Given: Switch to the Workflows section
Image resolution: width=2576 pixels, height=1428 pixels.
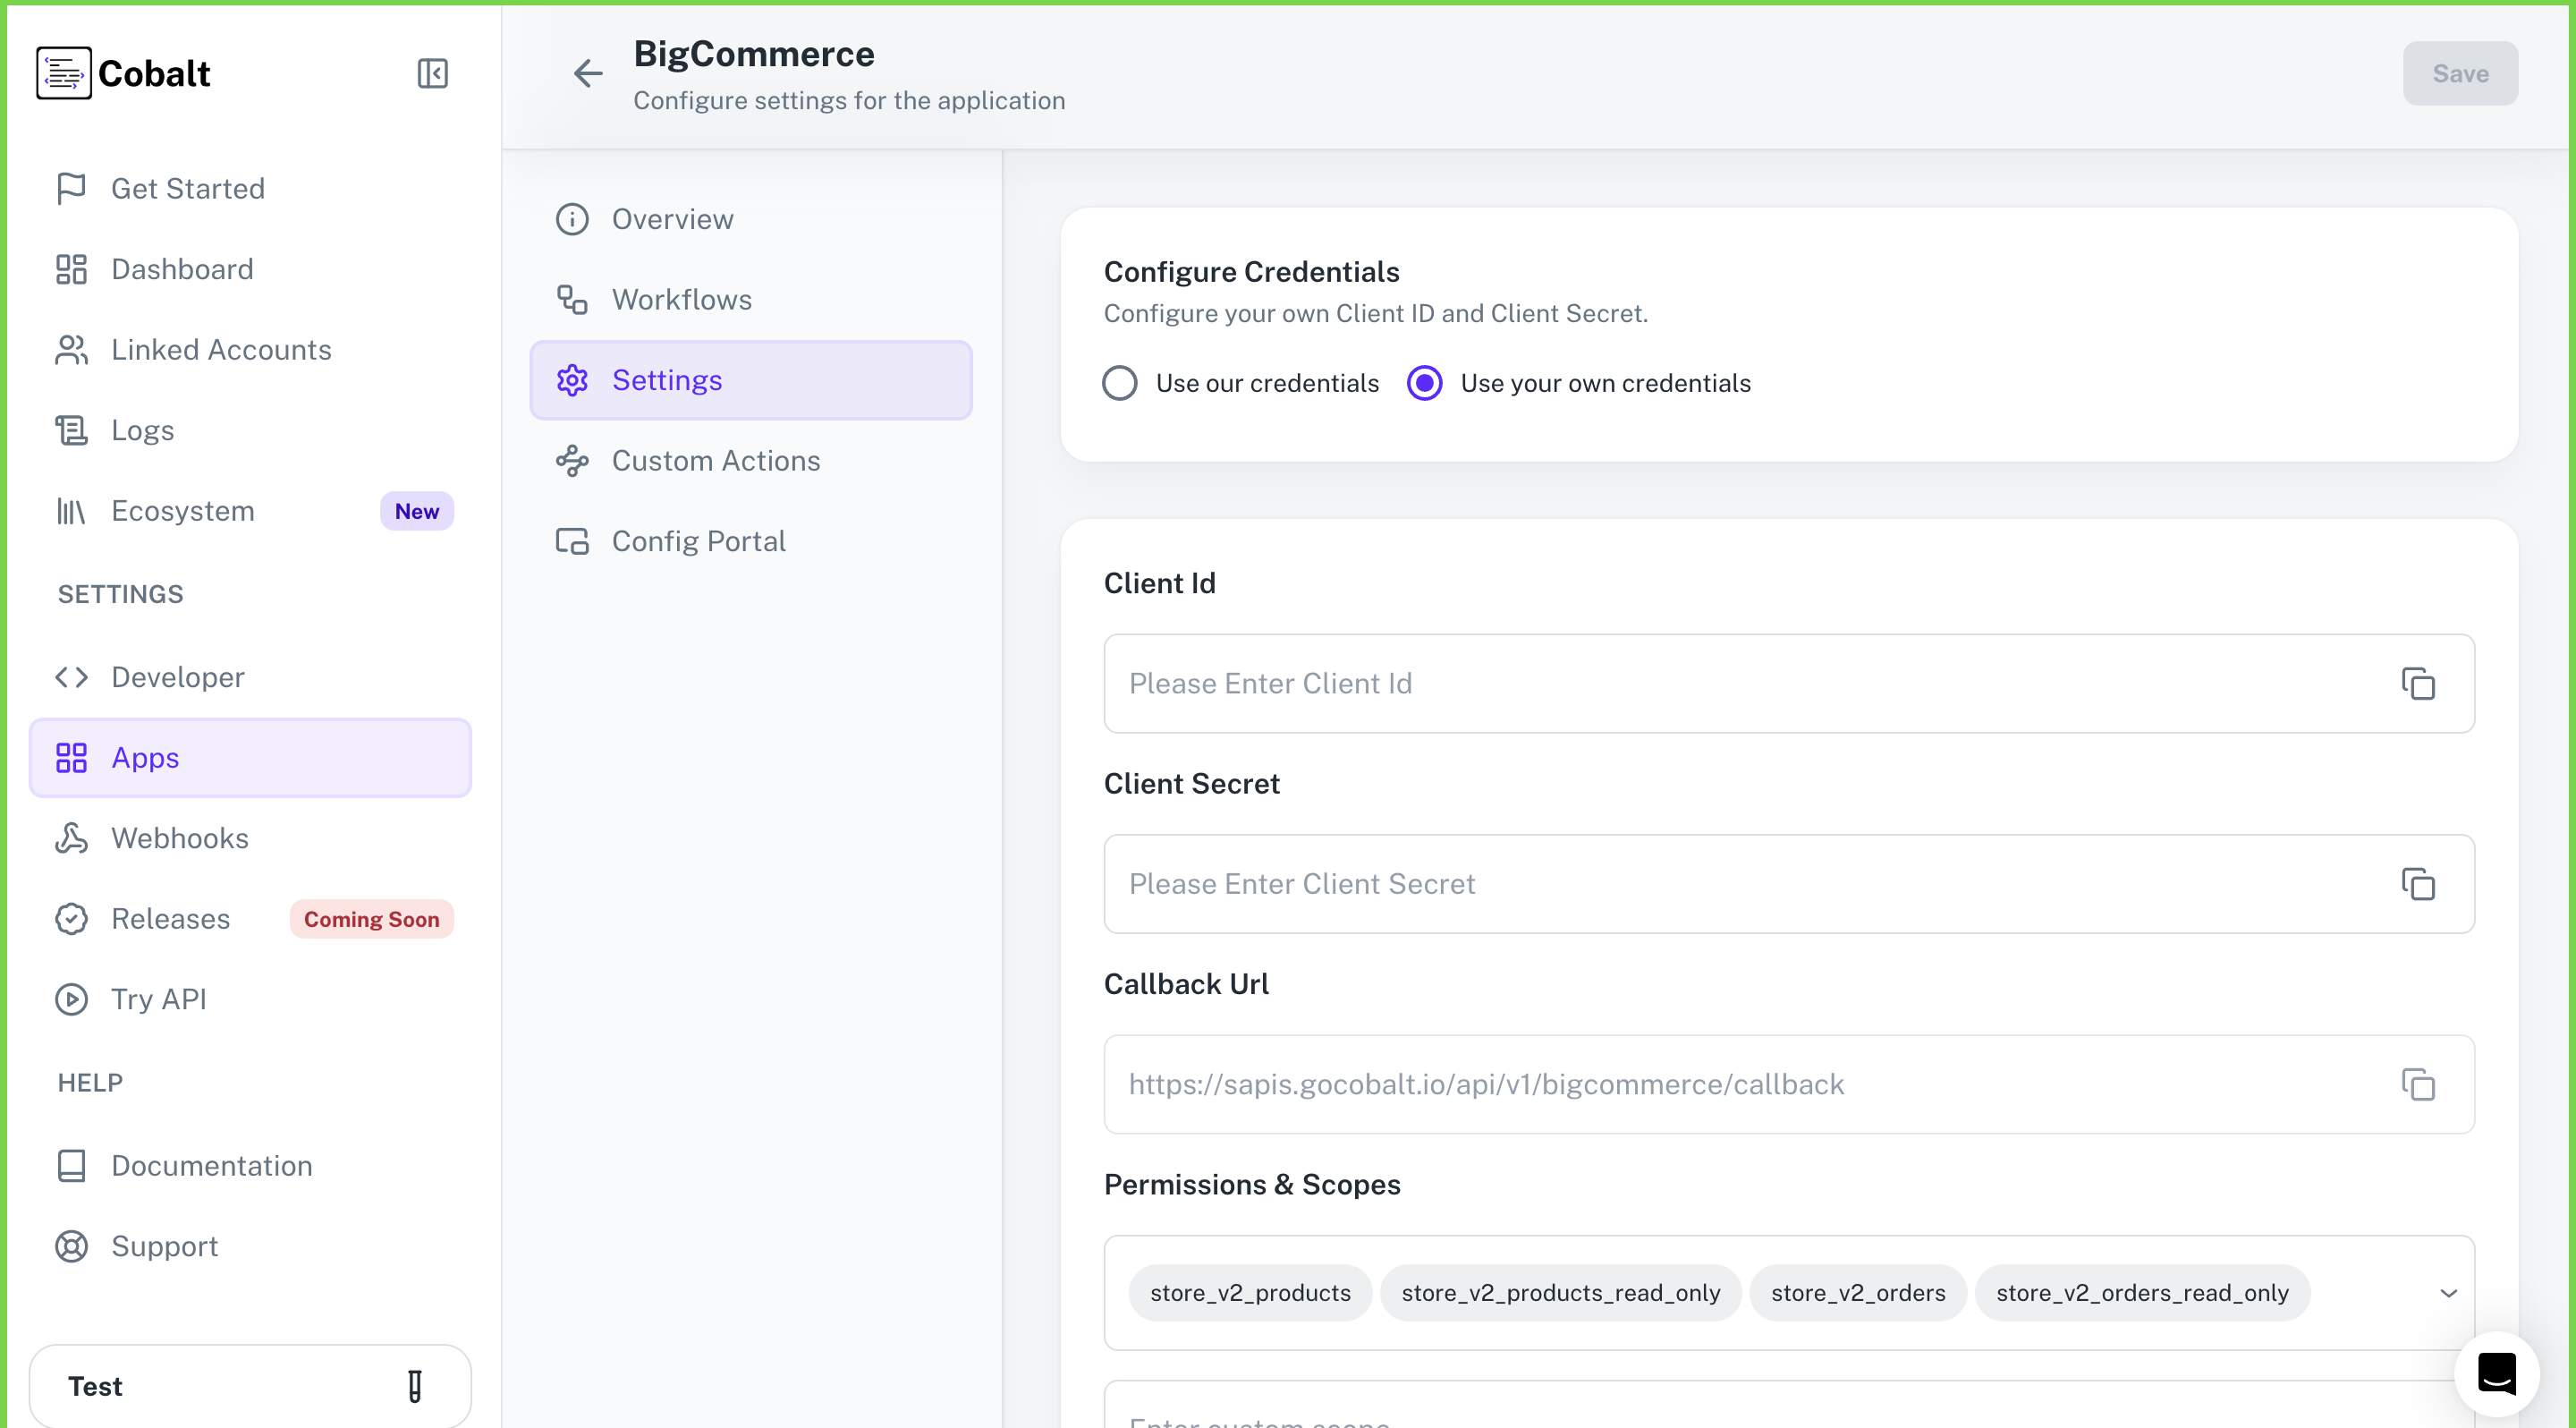Looking at the screenshot, I should coord(682,299).
